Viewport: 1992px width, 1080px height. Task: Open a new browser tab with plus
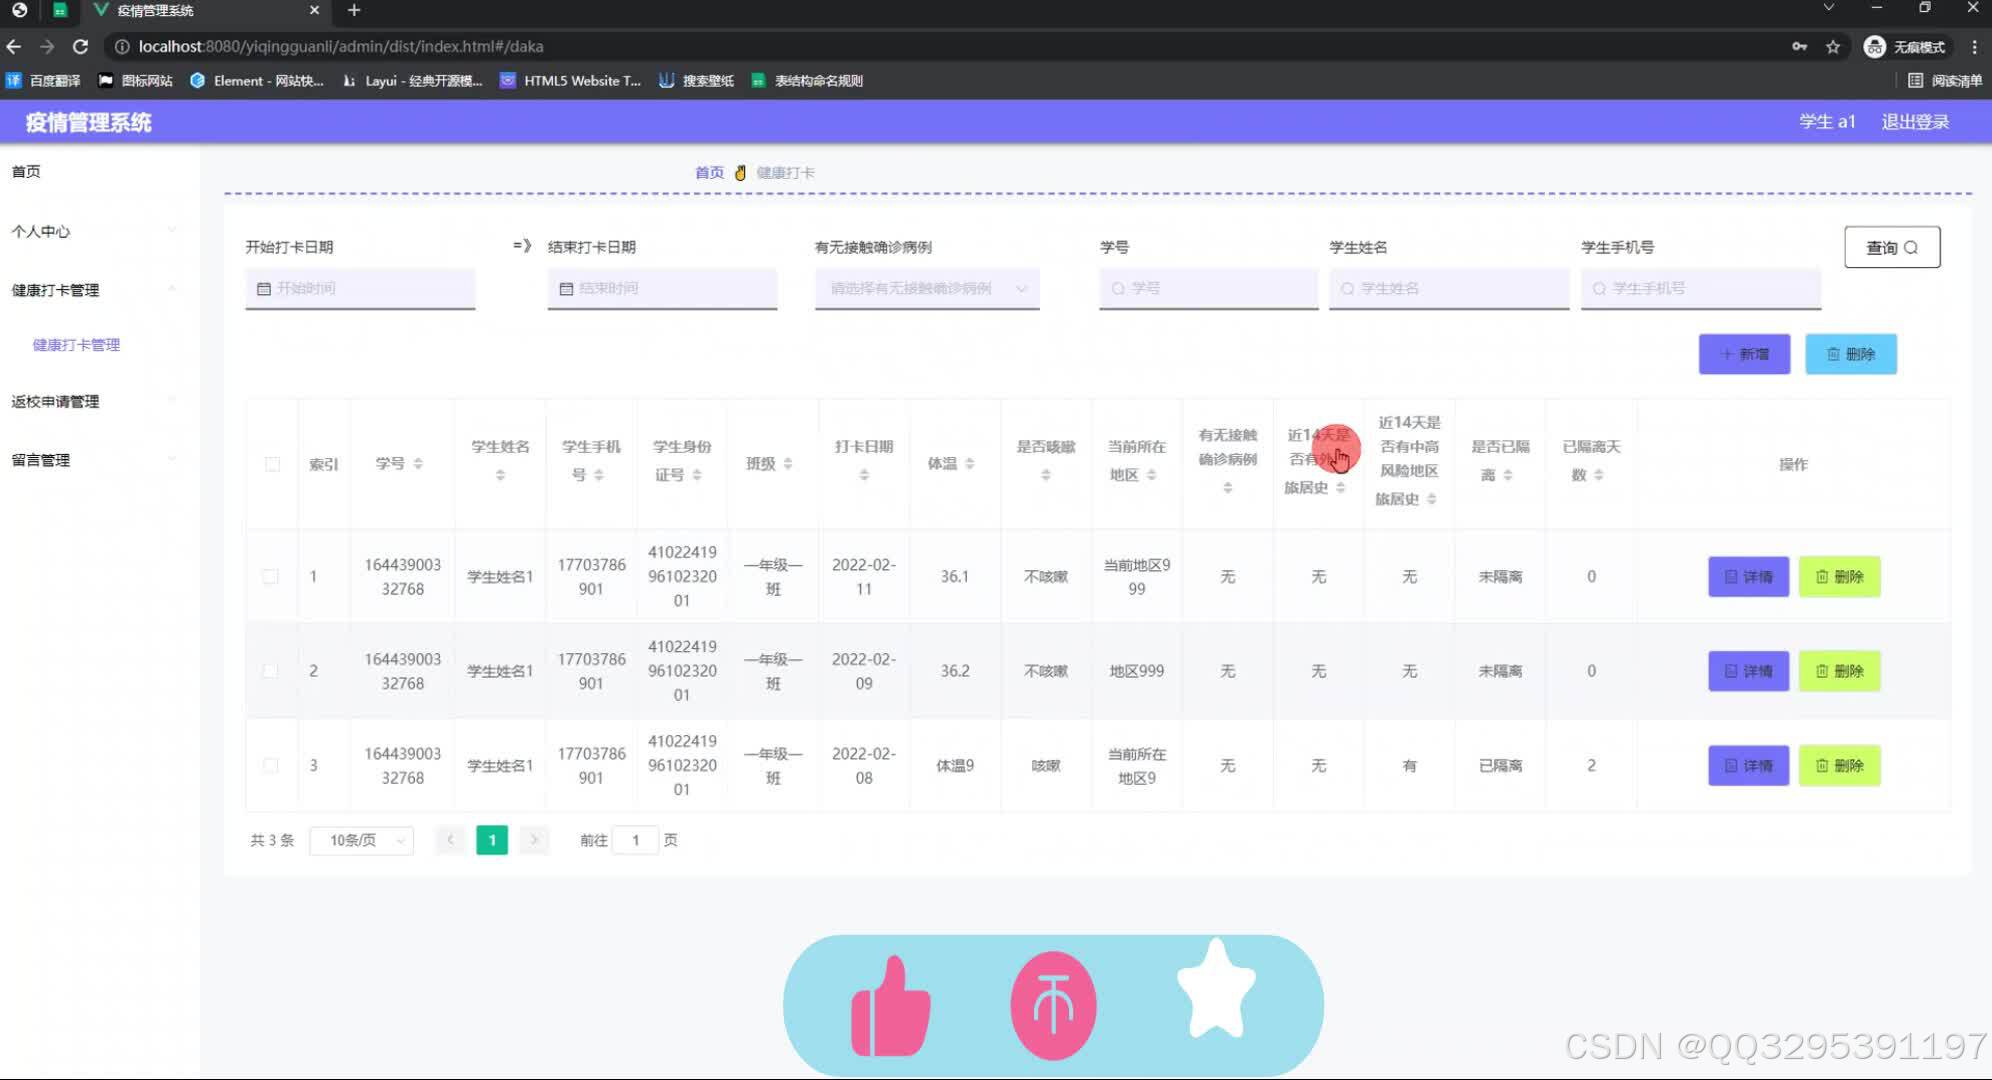[x=354, y=10]
